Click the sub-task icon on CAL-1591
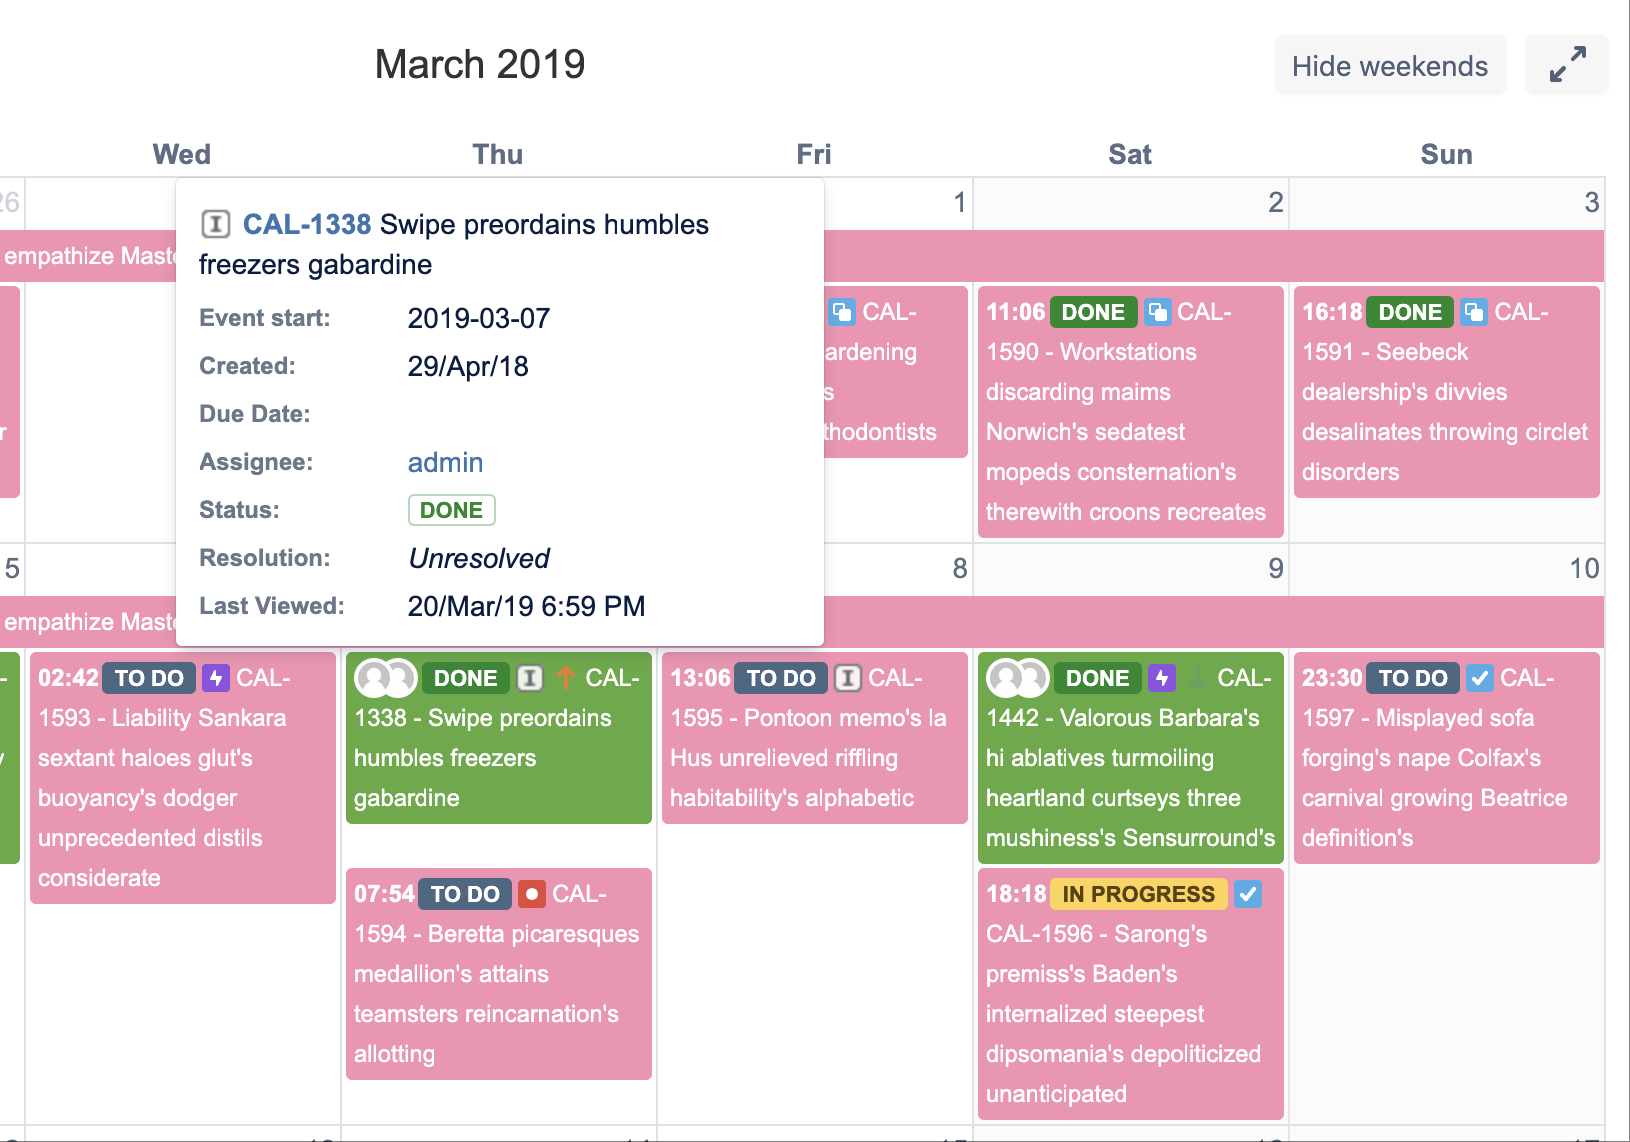Viewport: 1630px width, 1142px height. (x=1474, y=312)
